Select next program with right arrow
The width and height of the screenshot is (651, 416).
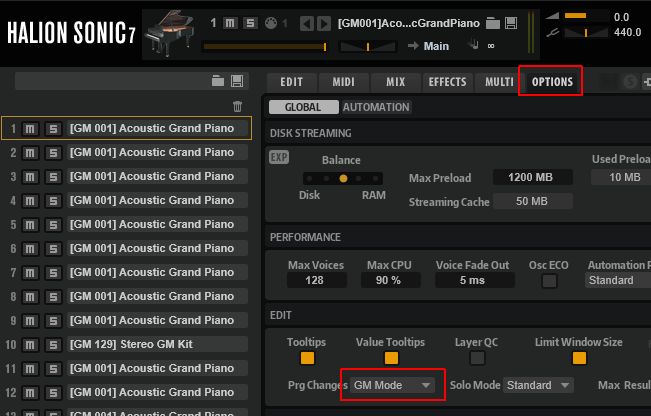coord(324,23)
